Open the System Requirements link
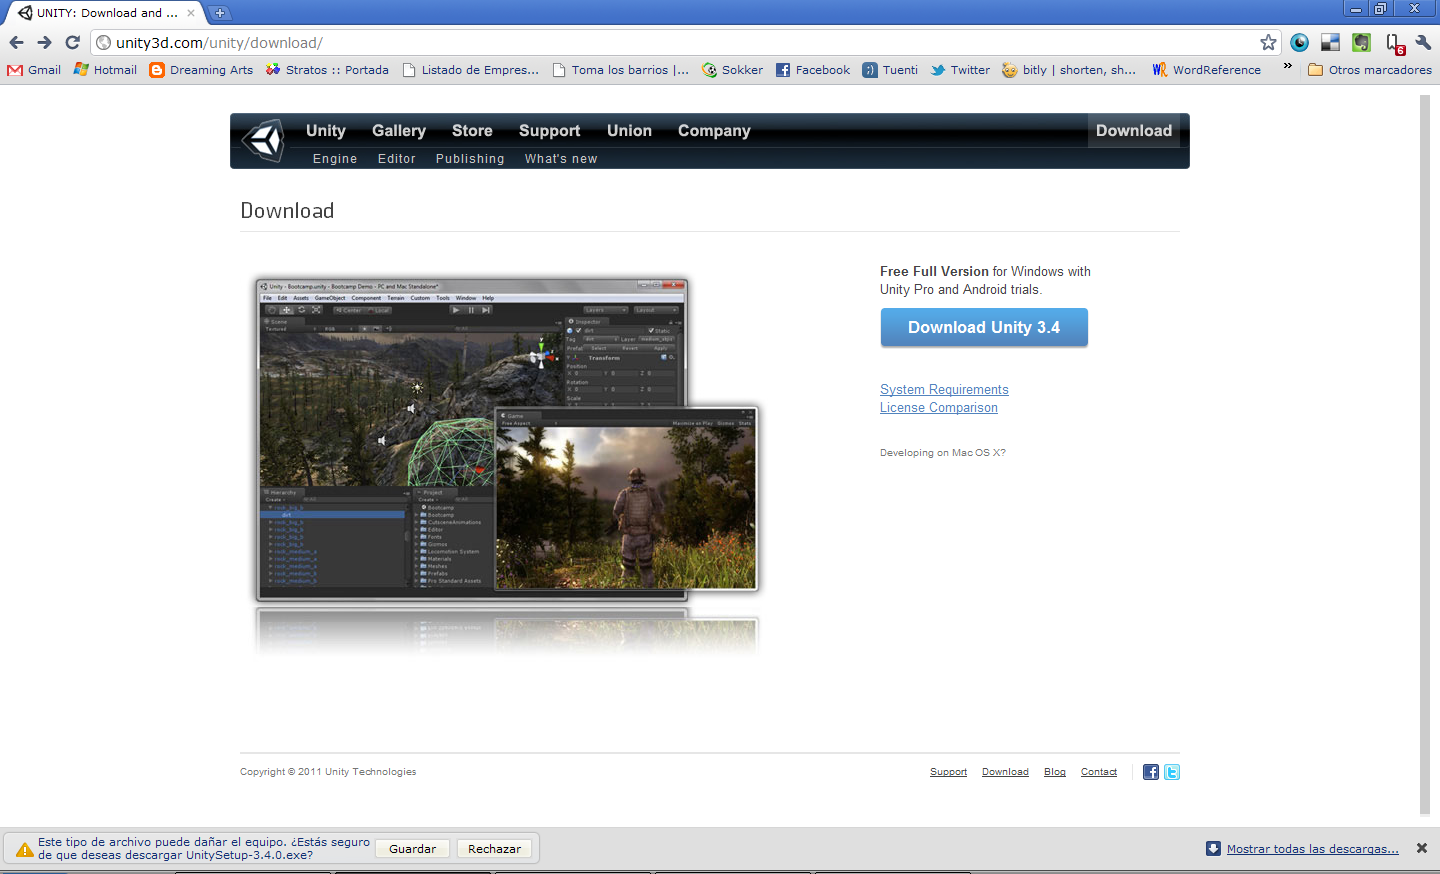 [x=944, y=390]
